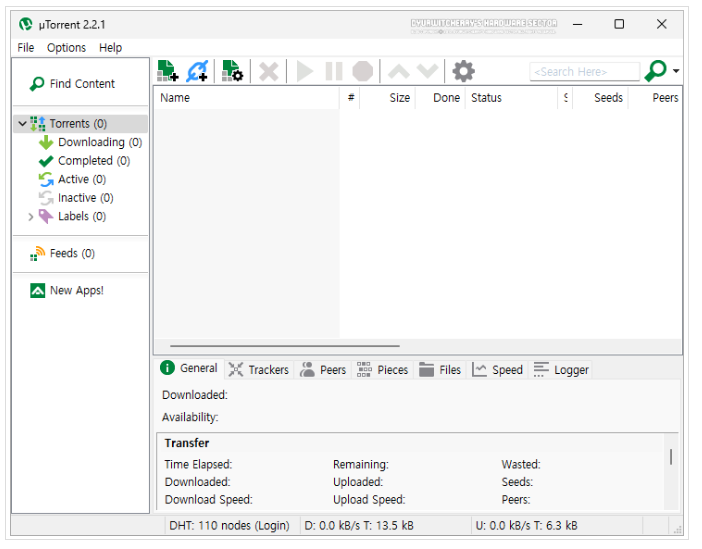Click the New Apps green icon

pyautogui.click(x=38, y=291)
